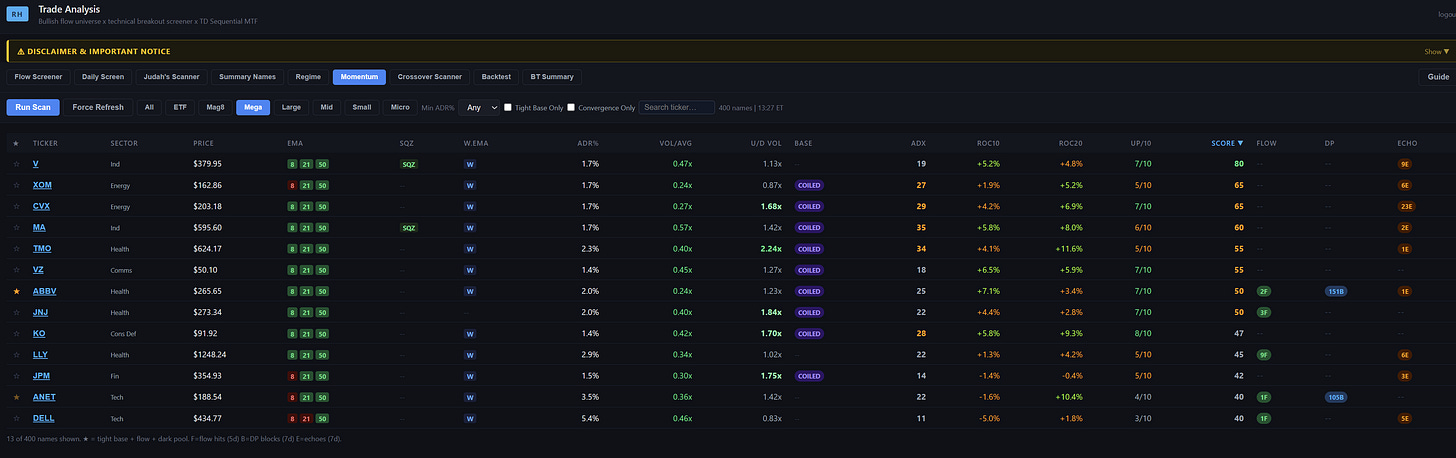Open the JPM ticker link

[x=41, y=376]
